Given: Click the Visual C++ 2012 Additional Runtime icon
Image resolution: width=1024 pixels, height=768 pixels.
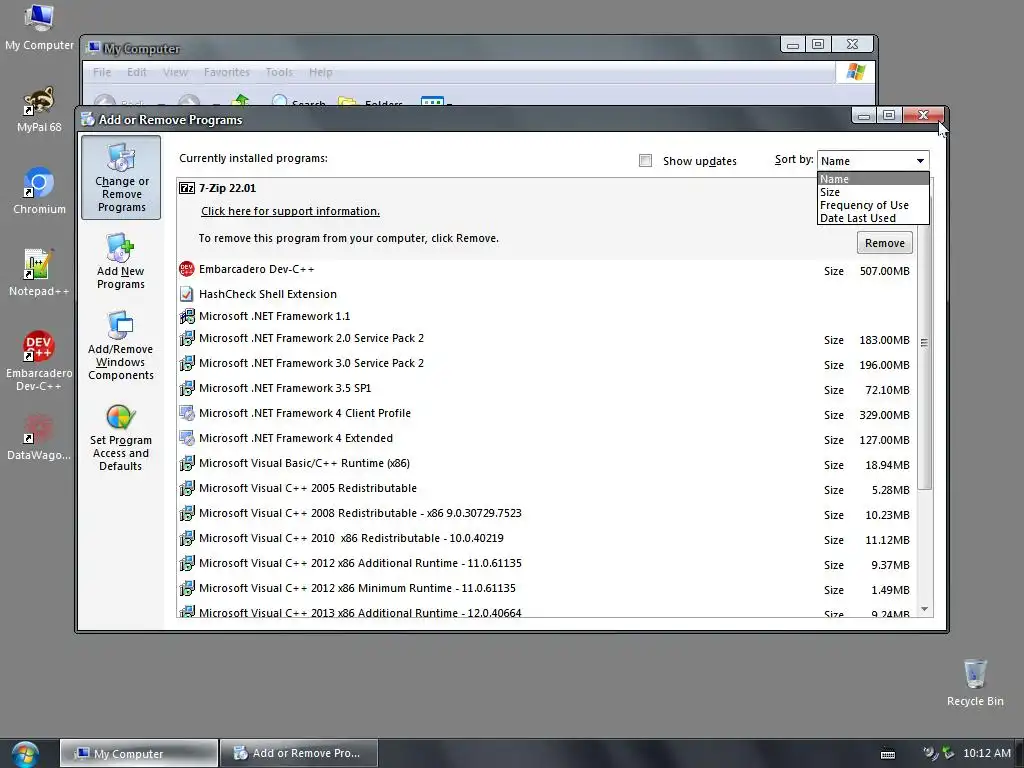Looking at the screenshot, I should (187, 563).
